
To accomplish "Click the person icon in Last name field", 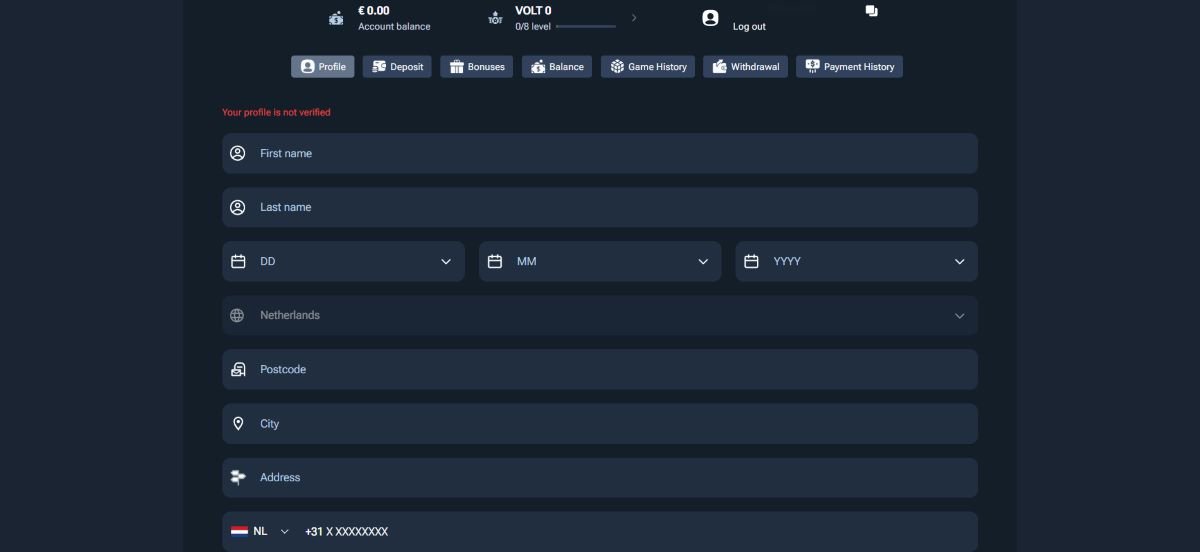I will point(238,207).
